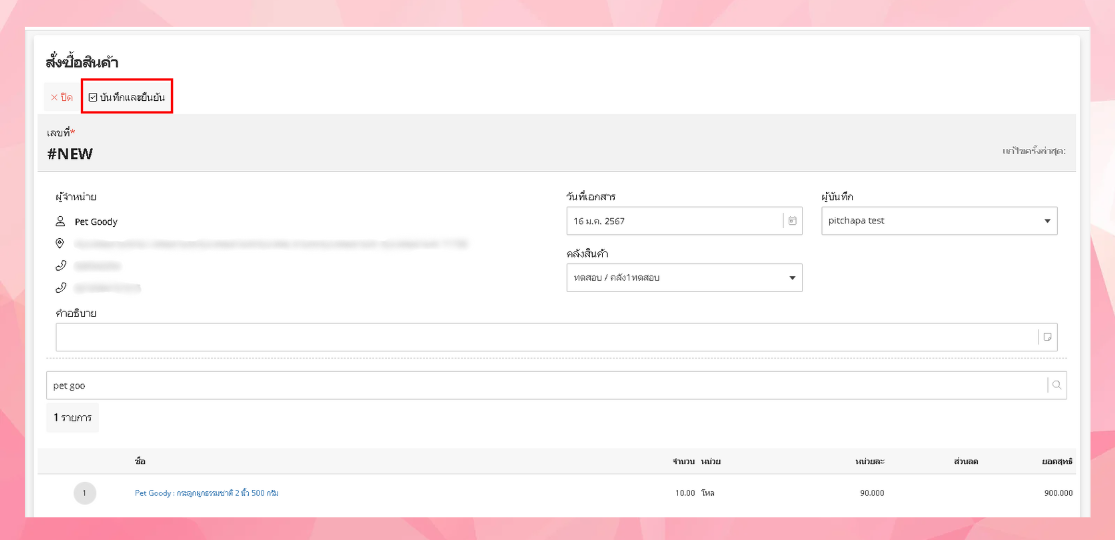Click the 10.00 quantity cell

(684, 493)
